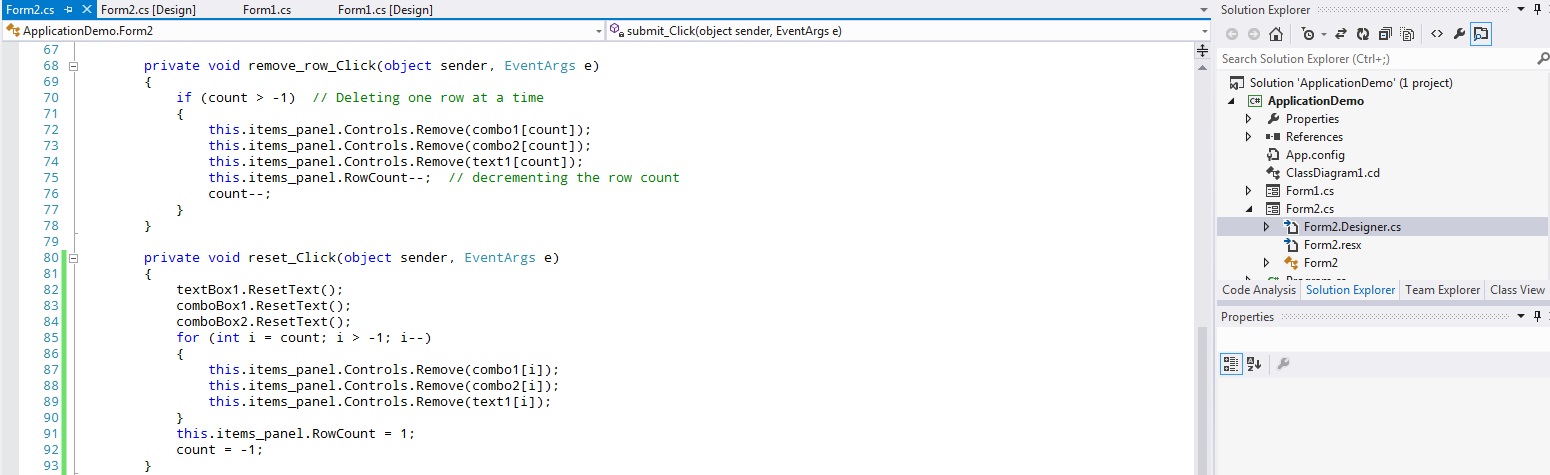The width and height of the screenshot is (1550, 475).
Task: Expand the References node
Action: coord(1248,137)
